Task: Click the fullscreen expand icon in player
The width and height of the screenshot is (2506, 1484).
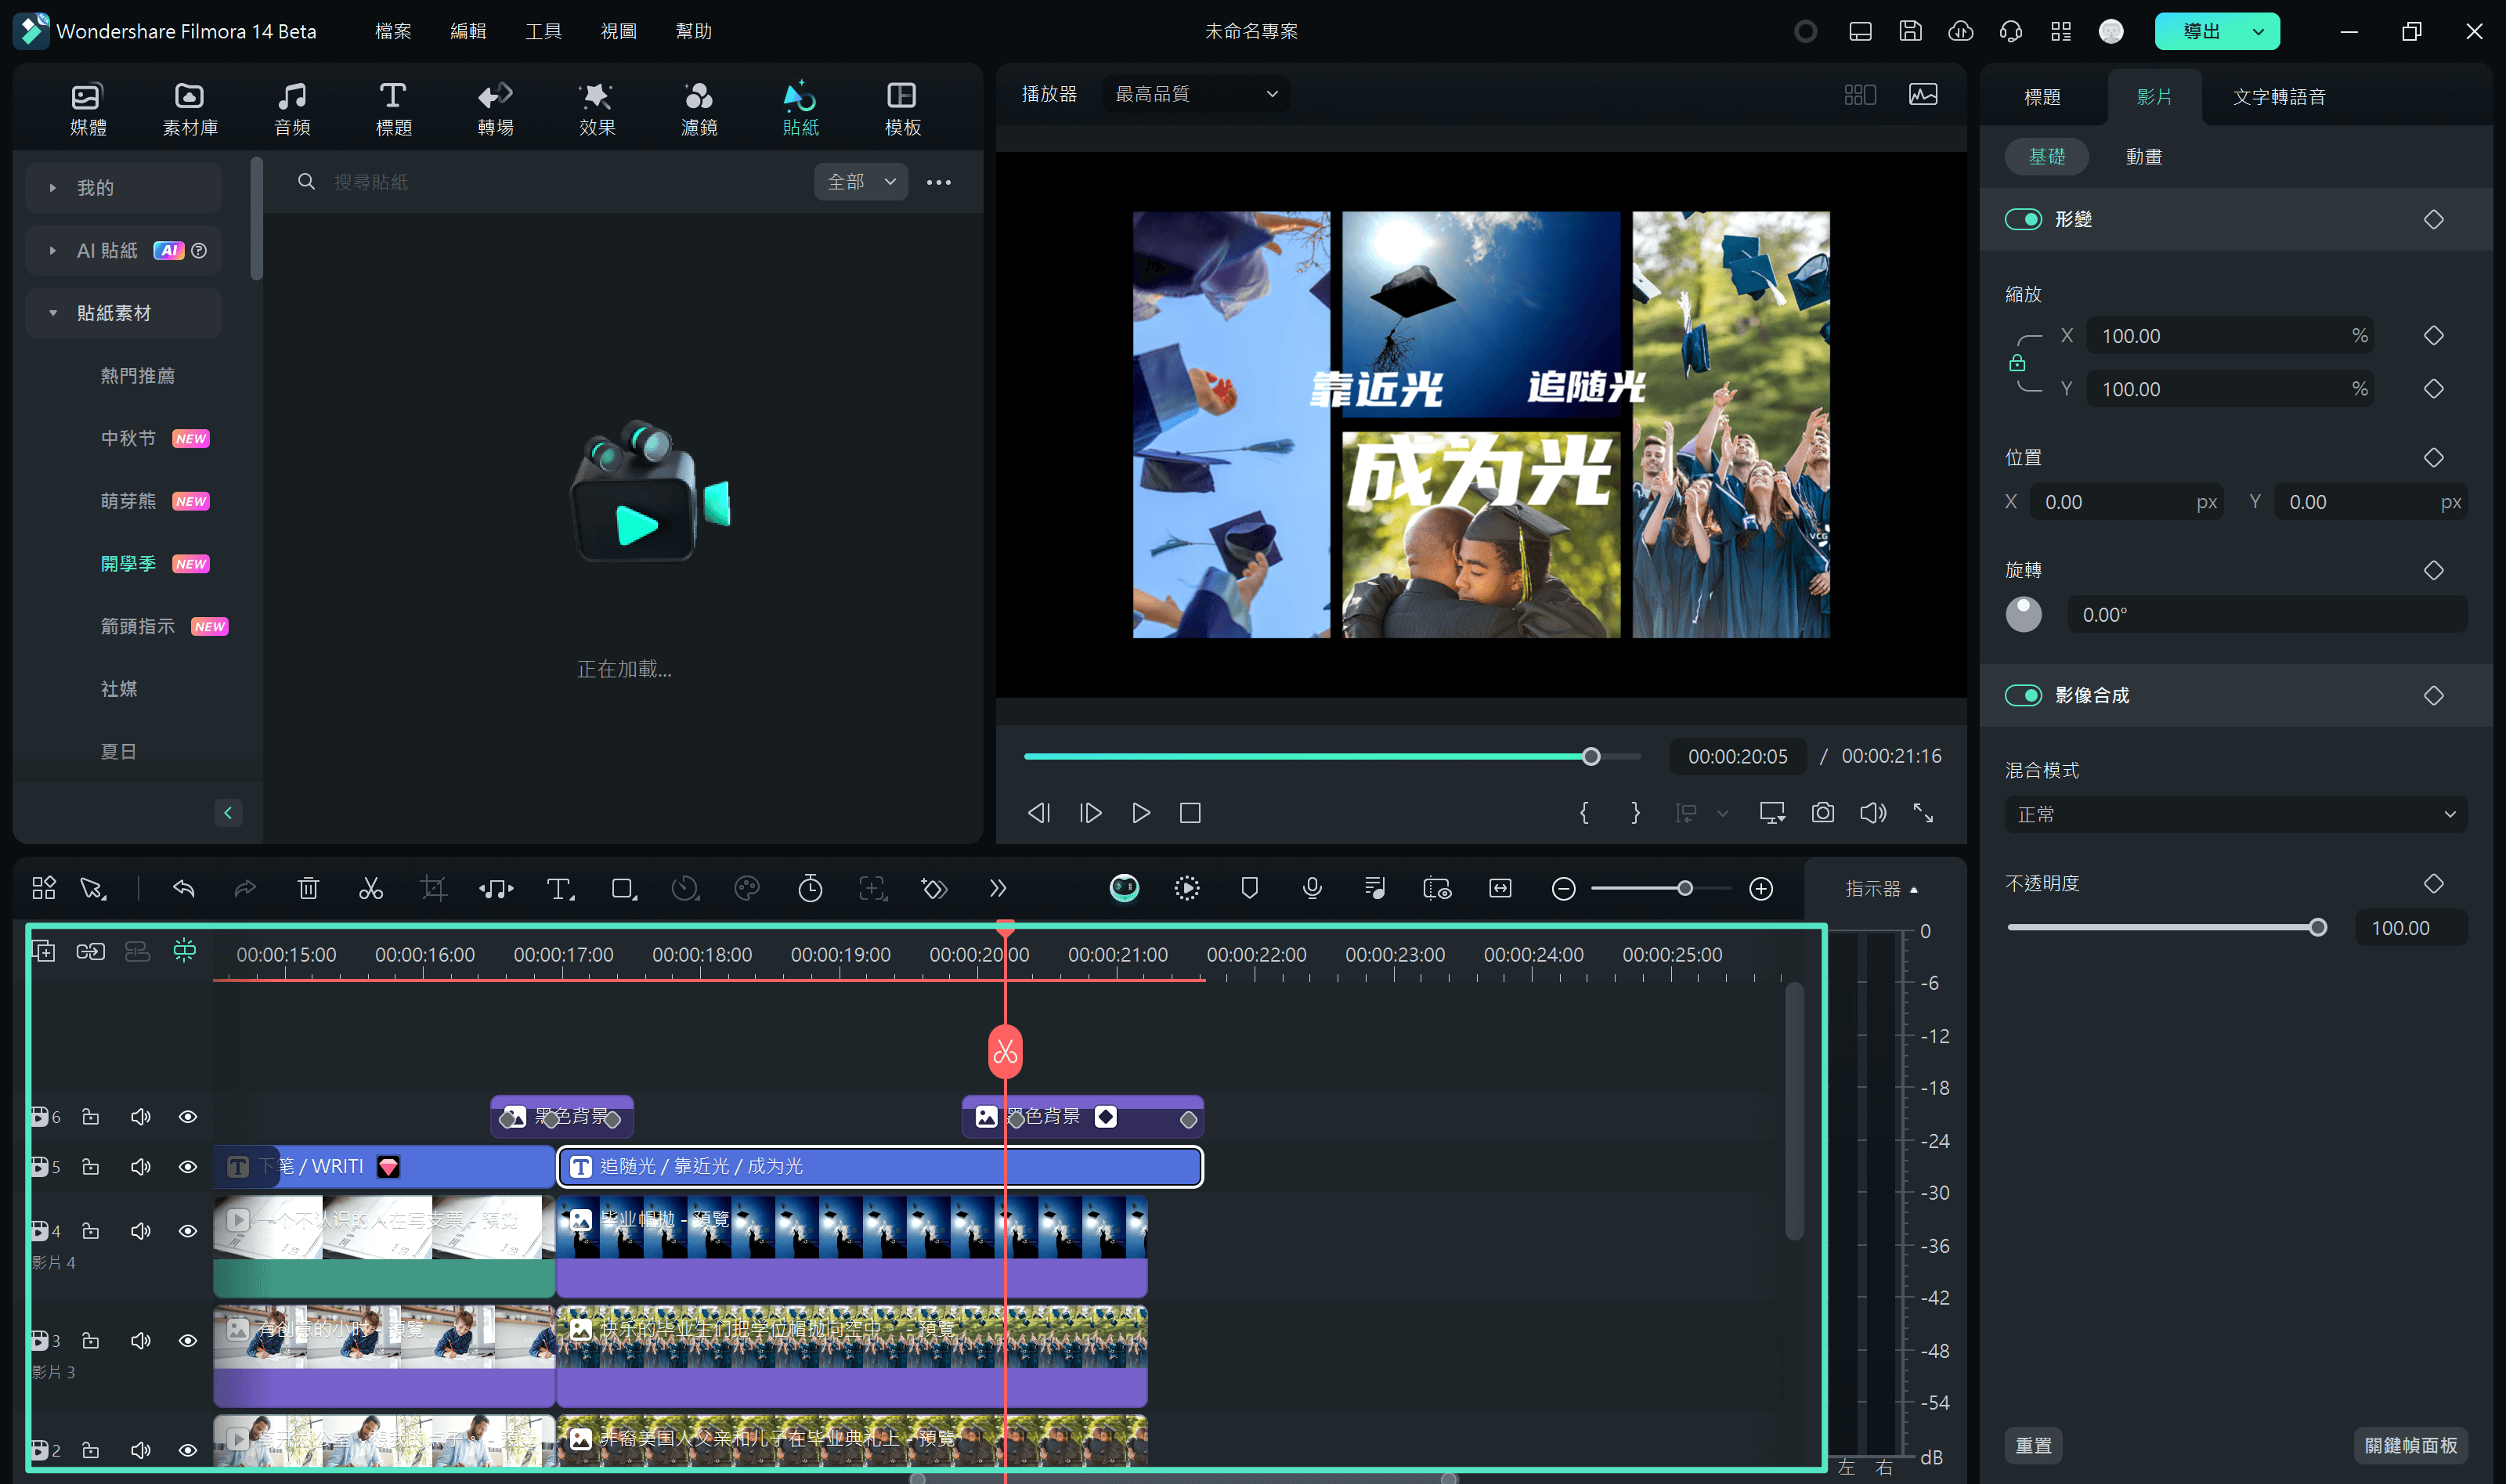Action: [x=1922, y=813]
